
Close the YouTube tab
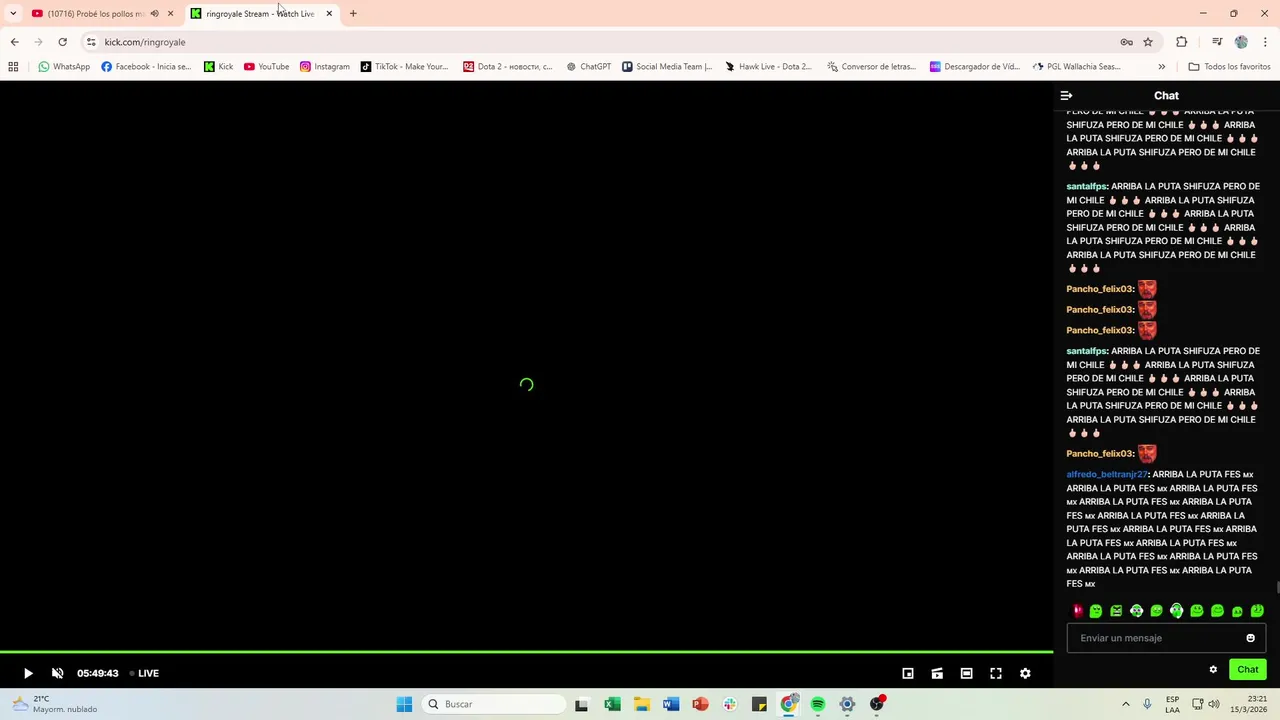[x=170, y=13]
